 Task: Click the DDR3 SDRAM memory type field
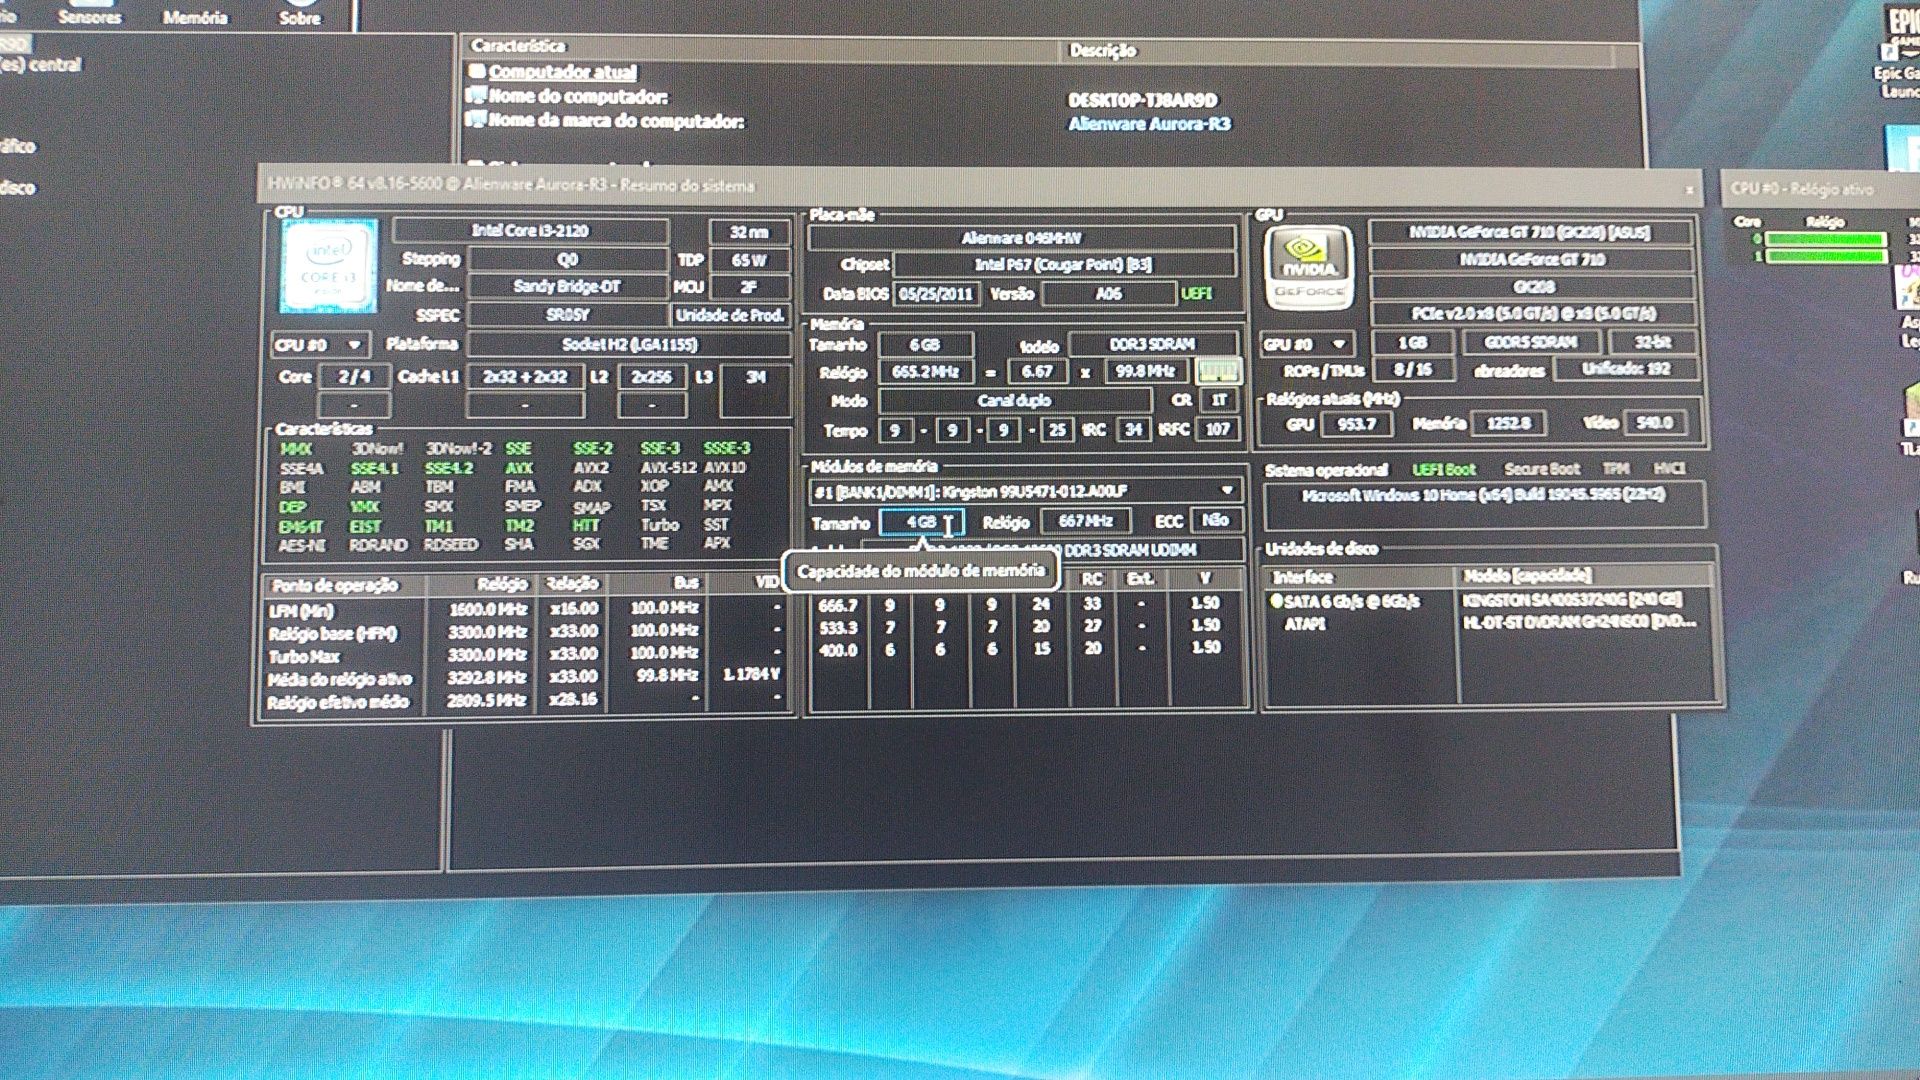click(1152, 344)
